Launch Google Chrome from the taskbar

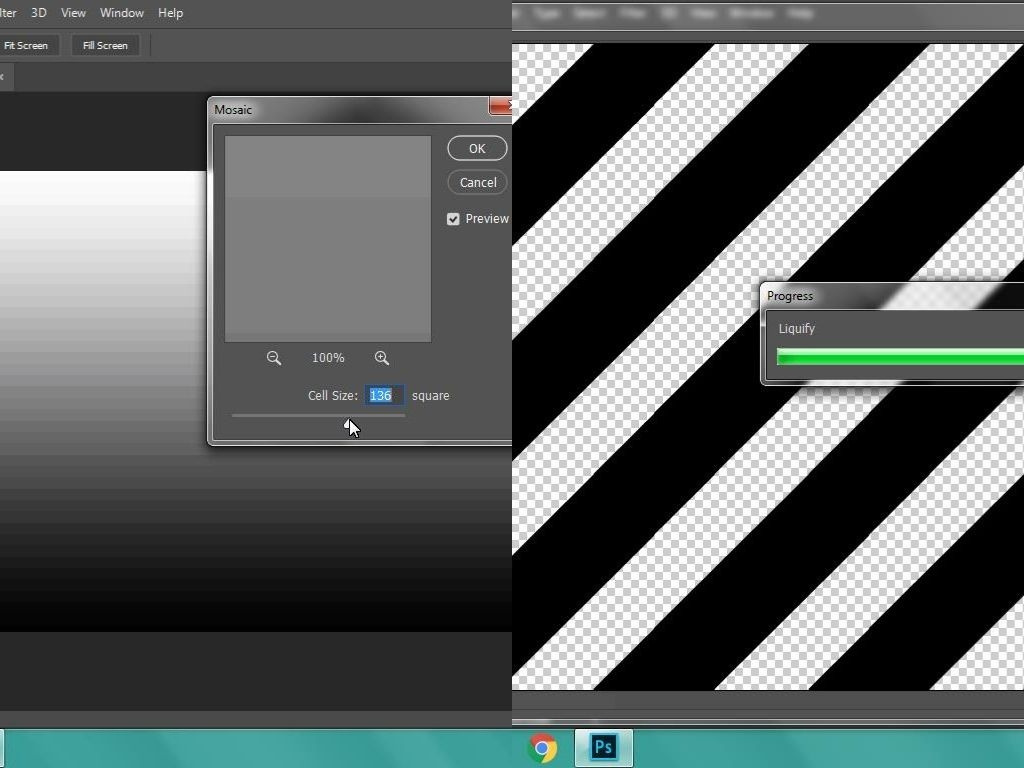pos(542,746)
